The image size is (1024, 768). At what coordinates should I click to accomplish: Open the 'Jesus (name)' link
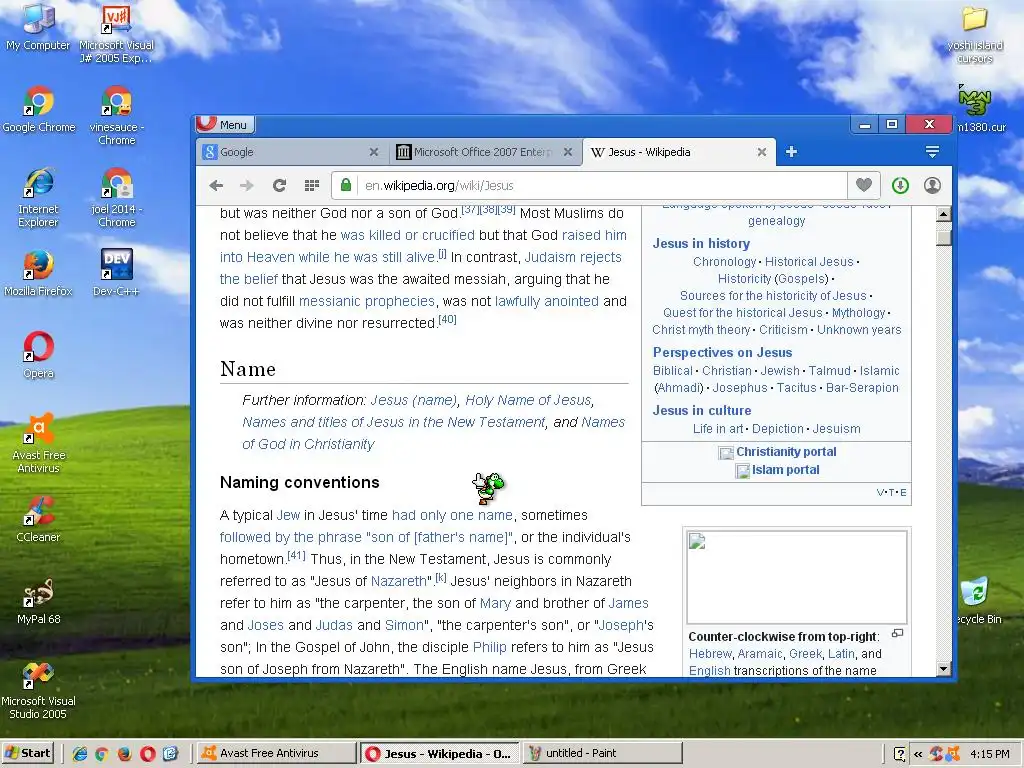tap(413, 400)
